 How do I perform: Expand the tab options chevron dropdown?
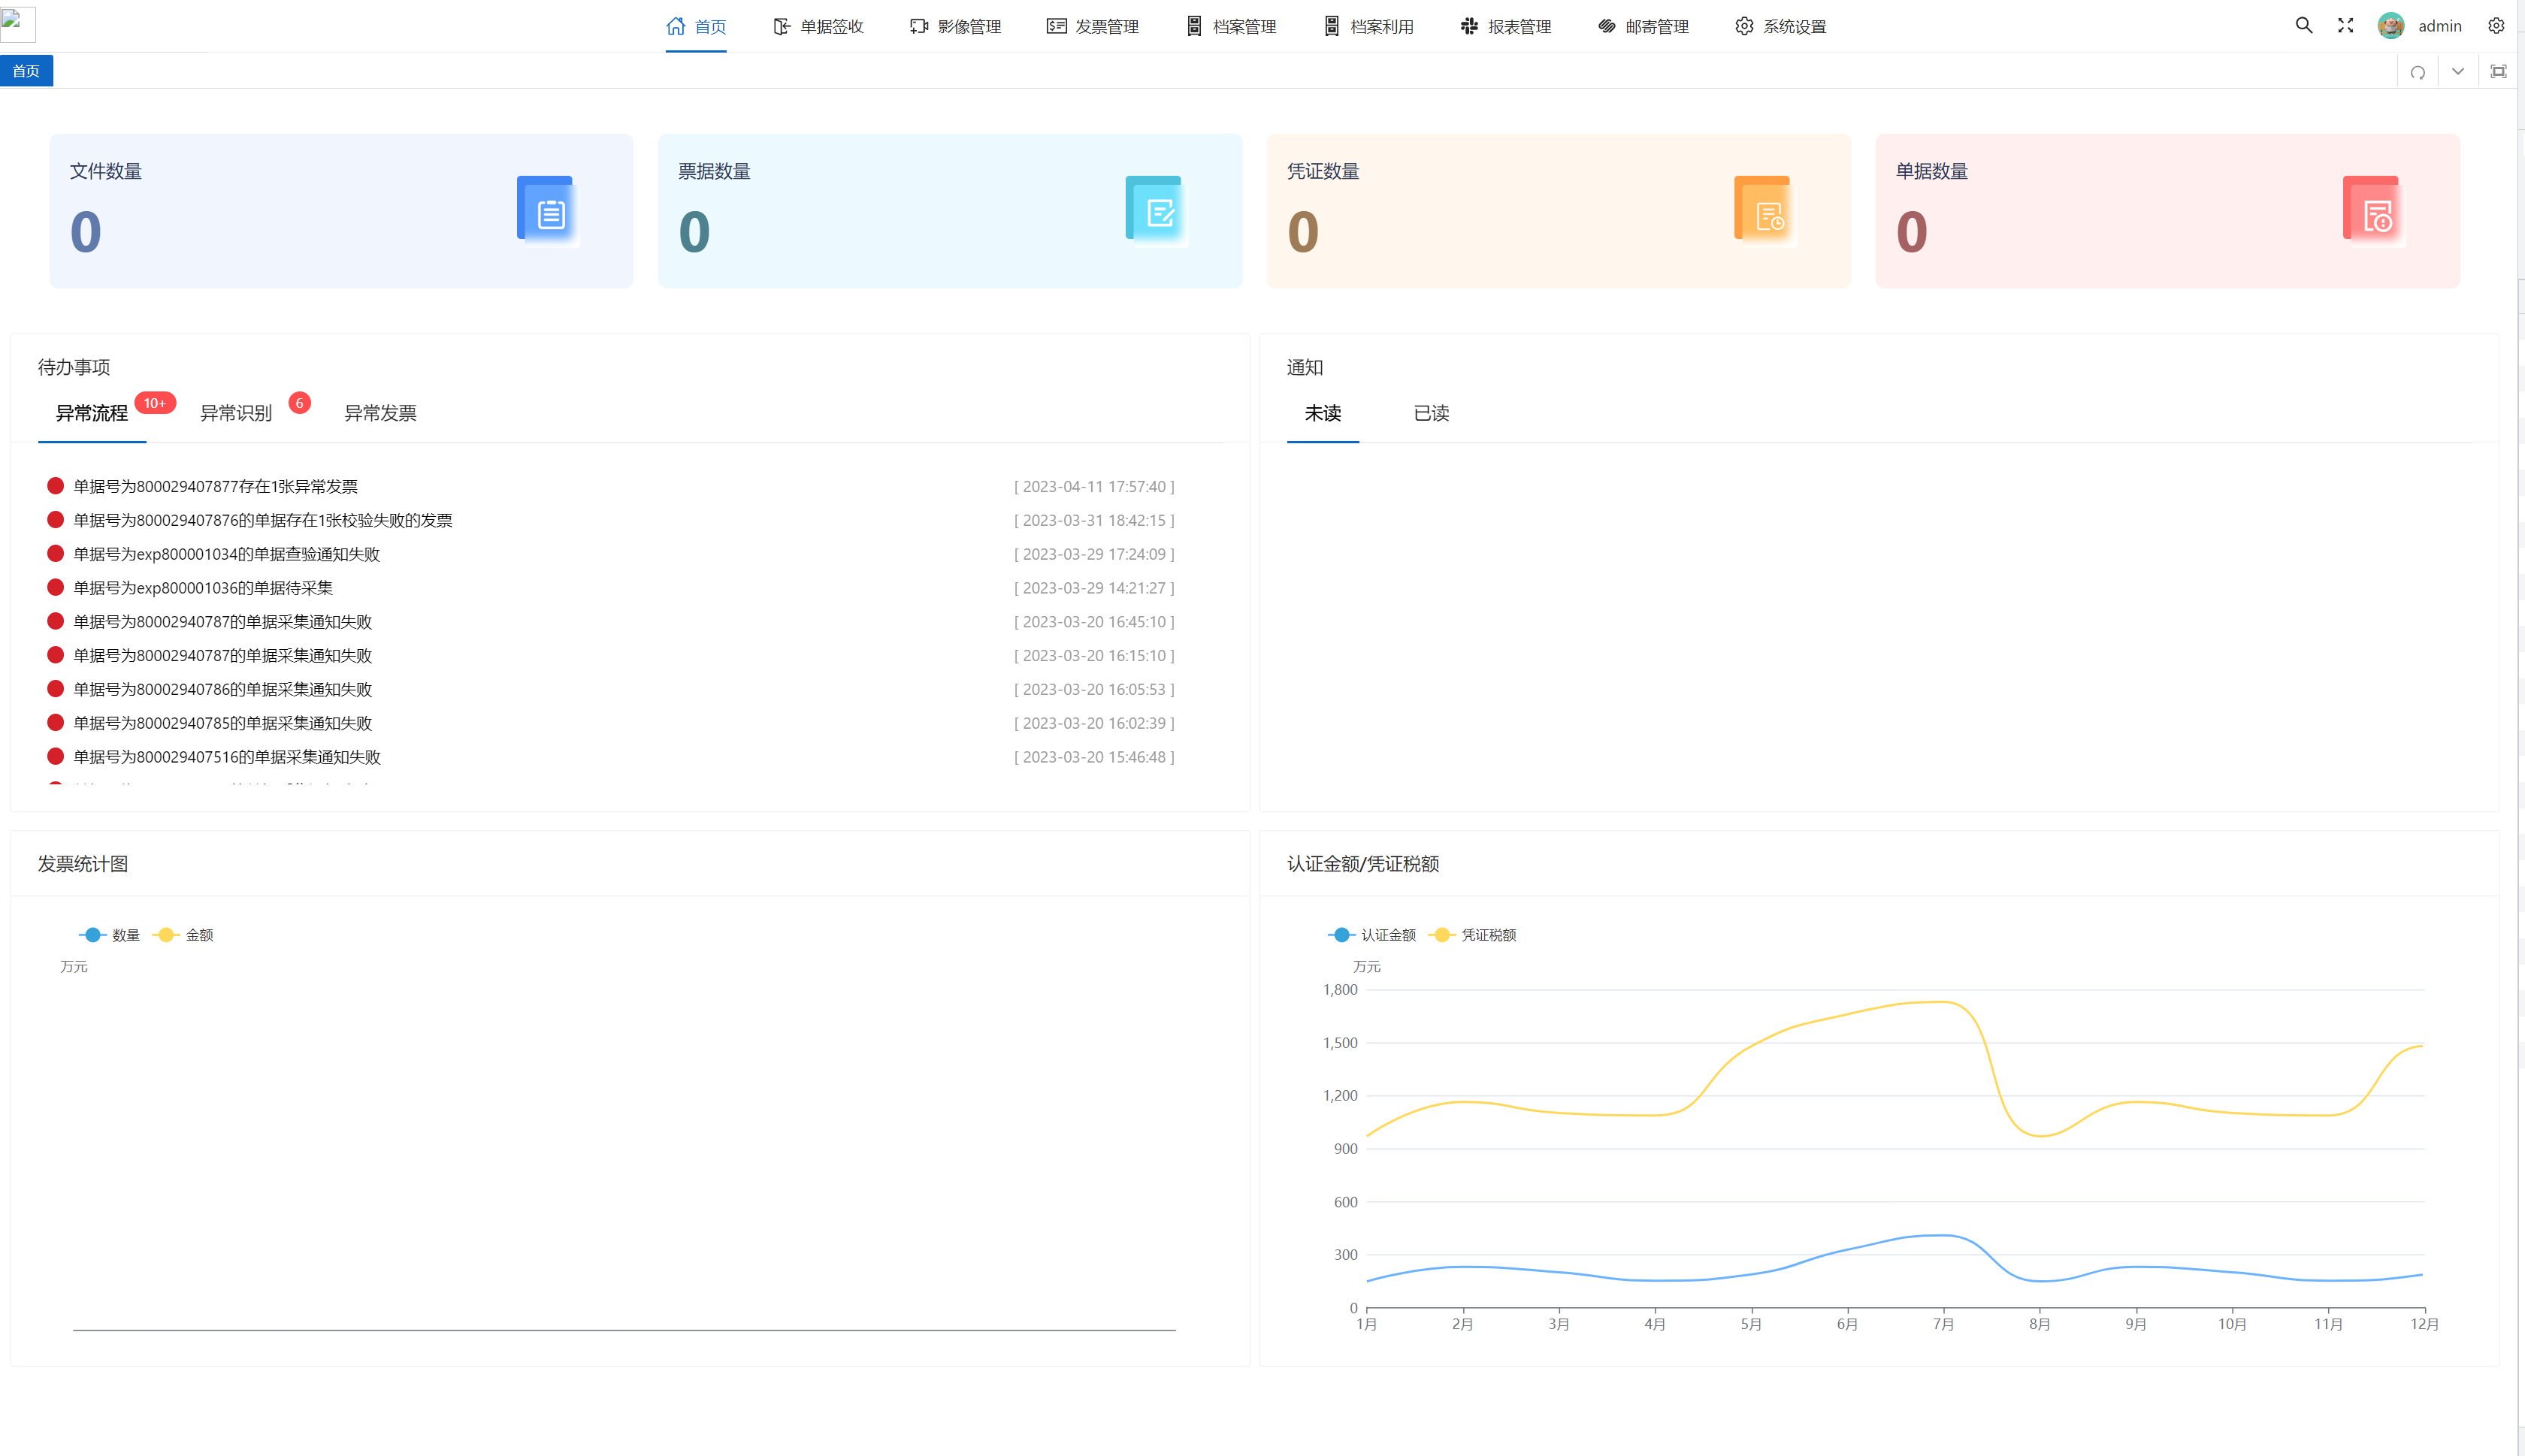(x=2458, y=71)
